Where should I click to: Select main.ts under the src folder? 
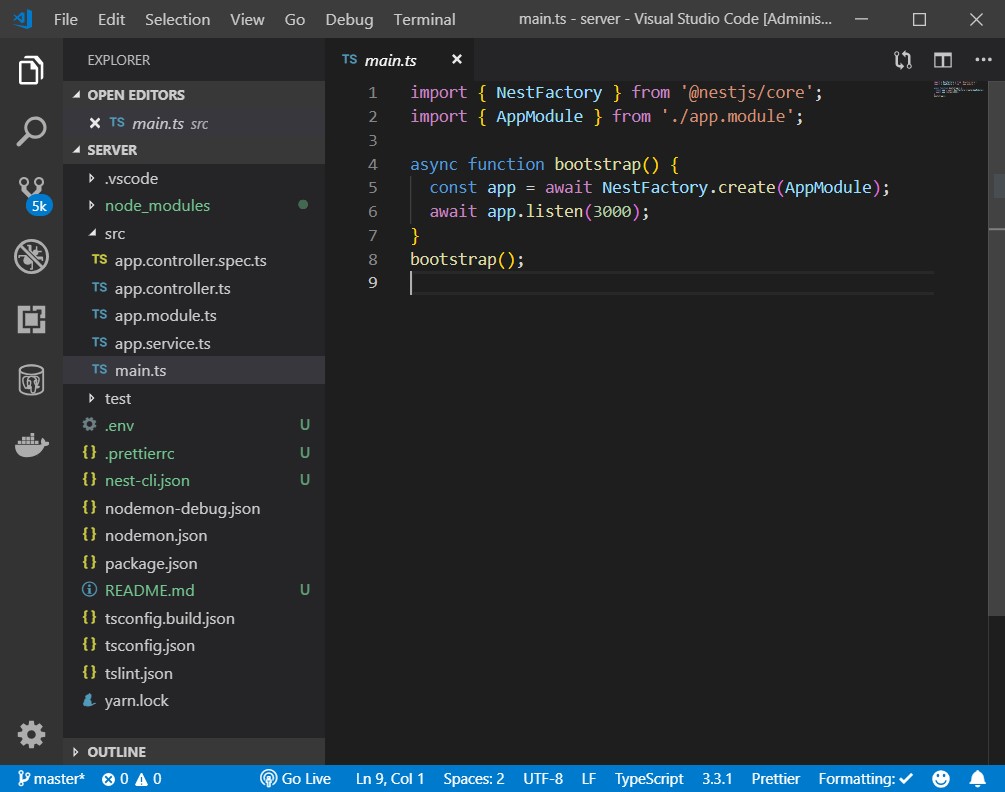tap(194, 370)
